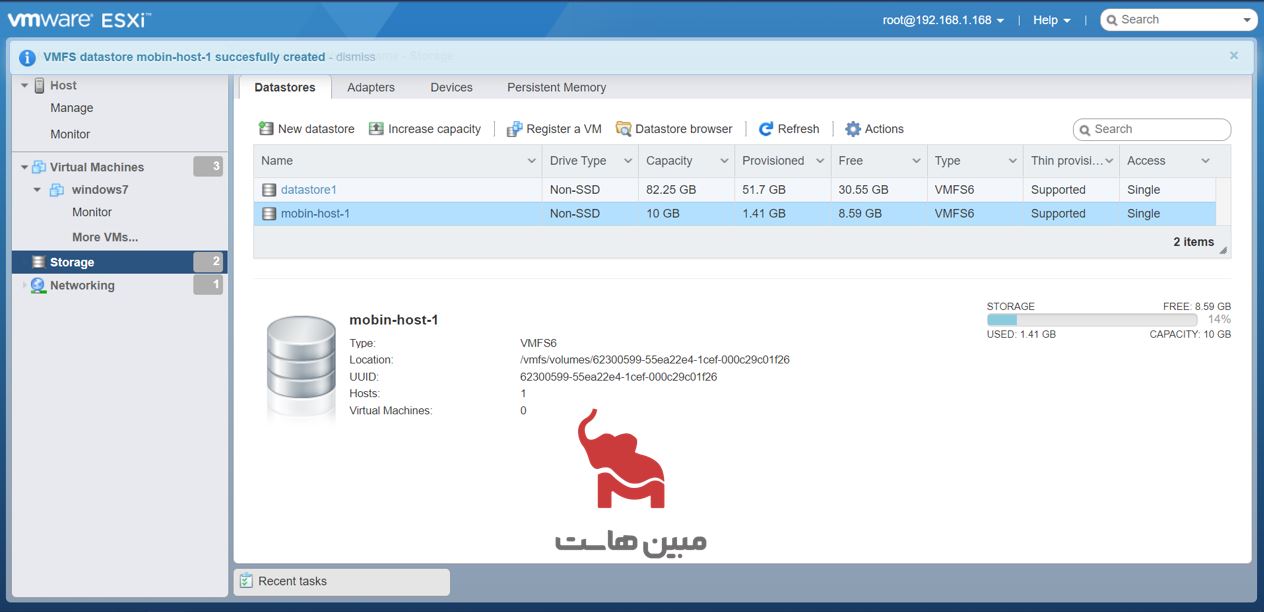Collapse the Host tree node
The width and height of the screenshot is (1264, 612).
click(x=24, y=86)
